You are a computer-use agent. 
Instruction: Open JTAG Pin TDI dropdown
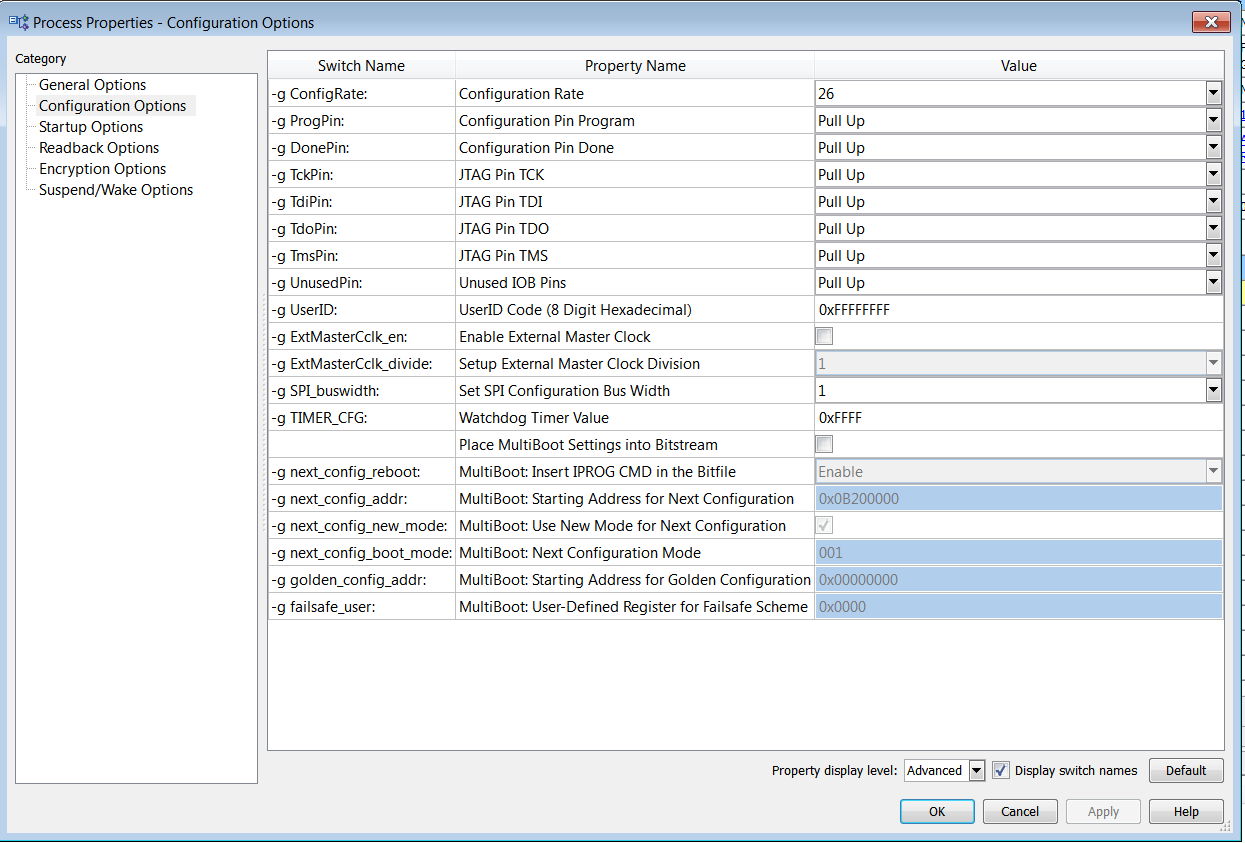coord(1213,201)
